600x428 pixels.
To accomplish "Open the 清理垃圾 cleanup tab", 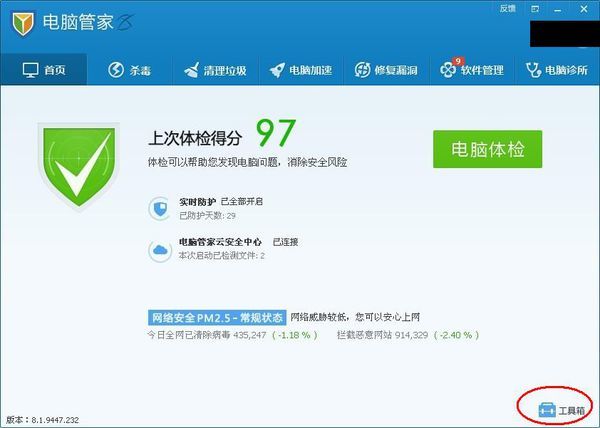I will coord(214,70).
